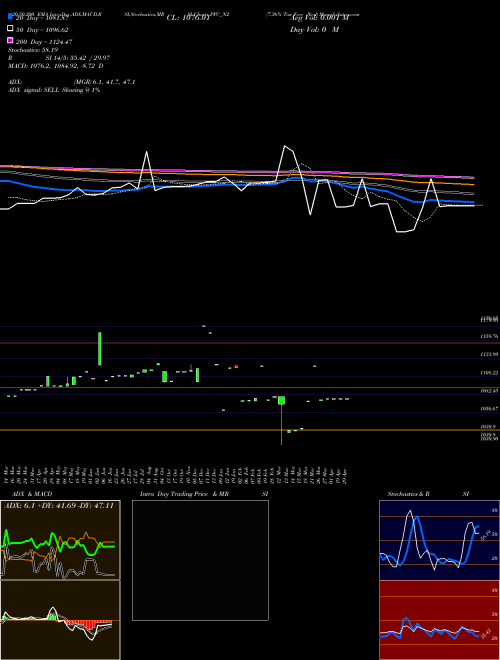Click the blue 20 Day EMA legend swatch
The height and width of the screenshot is (660, 500).
tap(10, 16)
